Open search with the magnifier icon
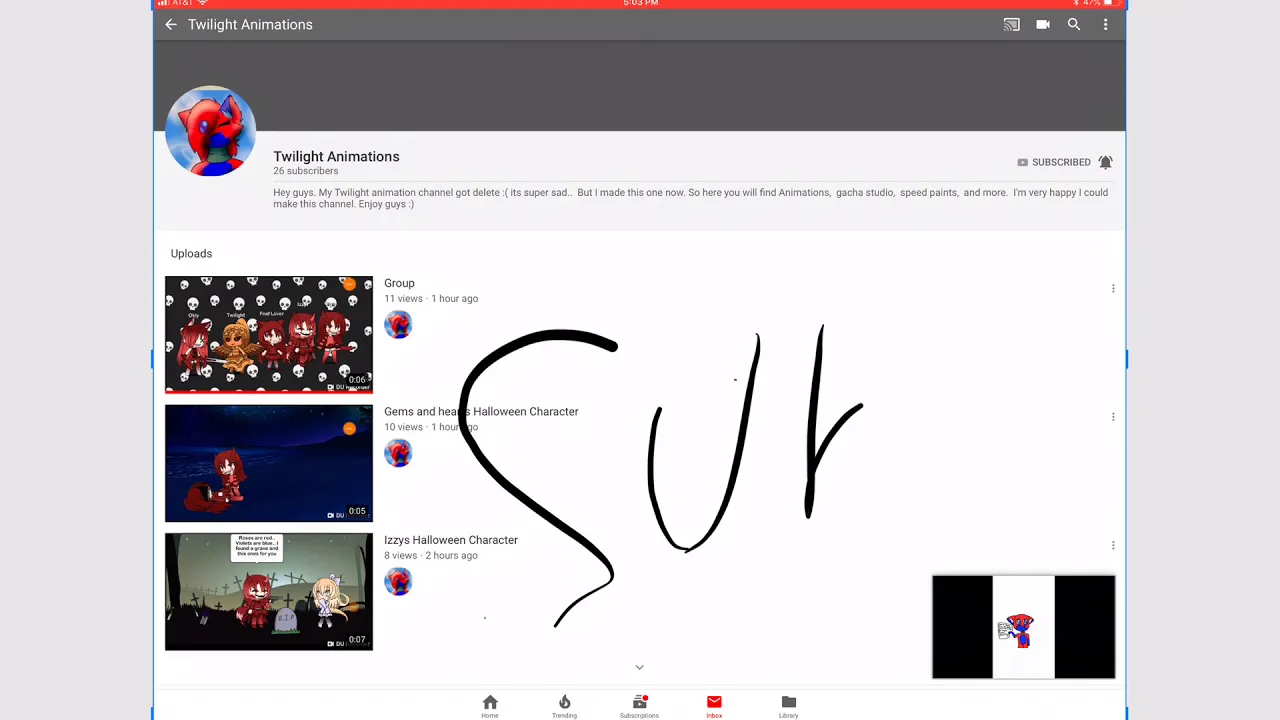 point(1074,25)
